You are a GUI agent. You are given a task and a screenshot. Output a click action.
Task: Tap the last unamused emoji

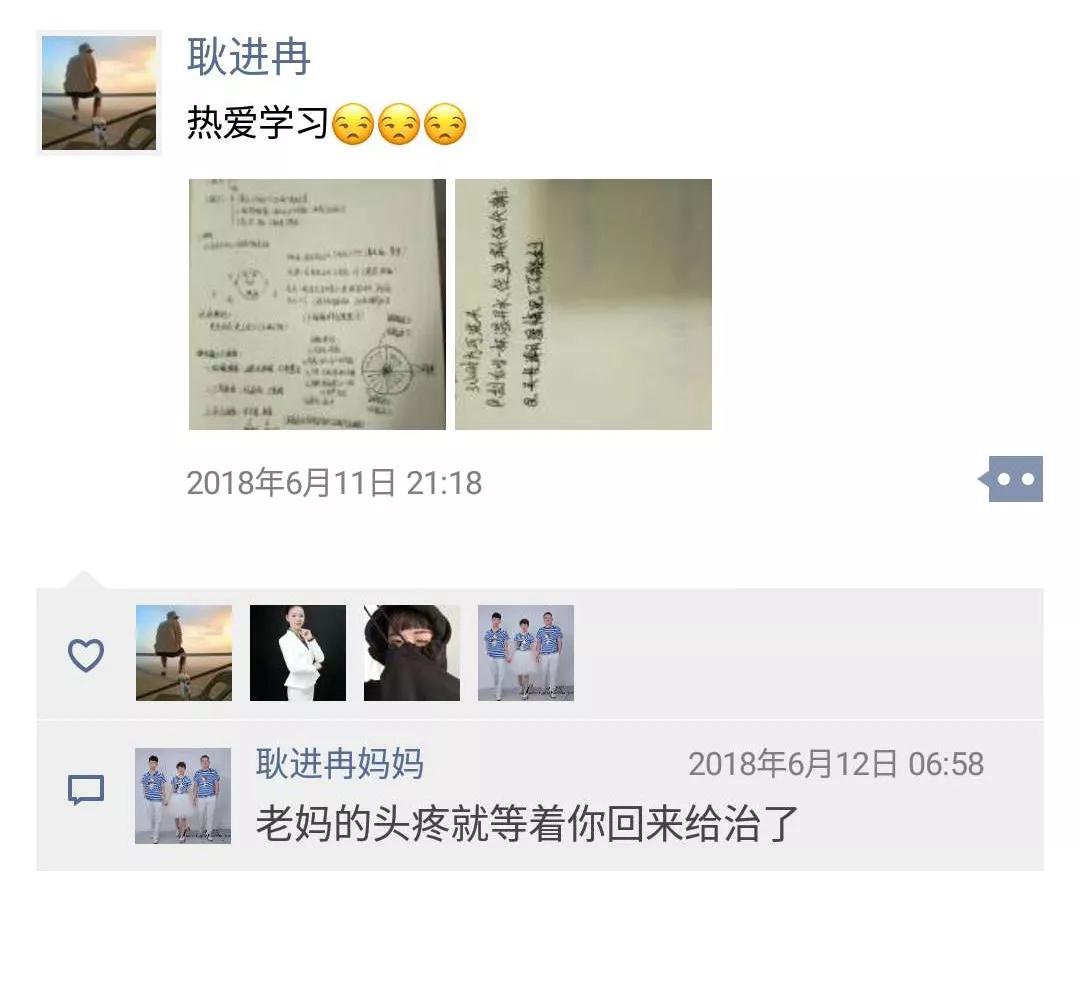coord(445,124)
